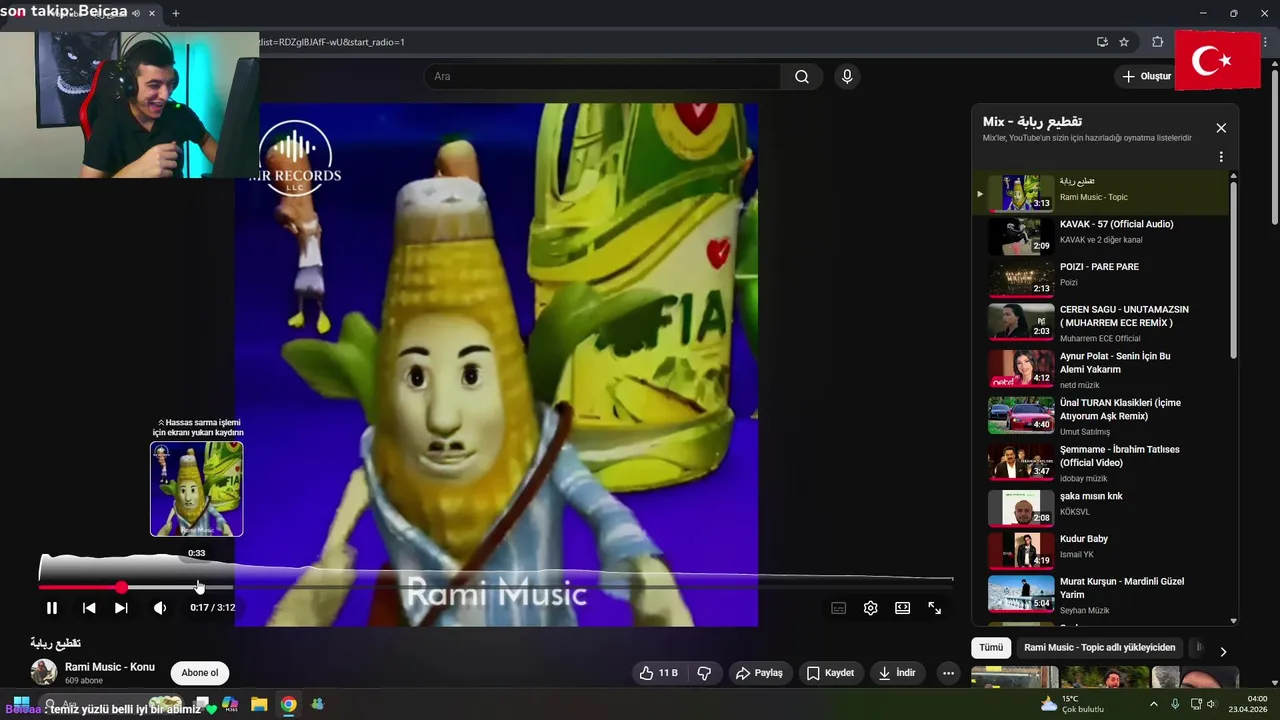Open the Rami Music - Konu channel link

coord(110,667)
